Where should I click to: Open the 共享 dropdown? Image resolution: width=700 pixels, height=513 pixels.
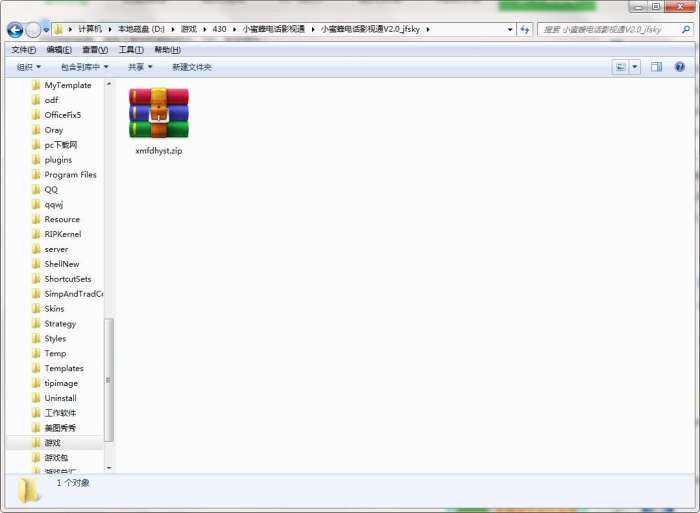point(140,67)
